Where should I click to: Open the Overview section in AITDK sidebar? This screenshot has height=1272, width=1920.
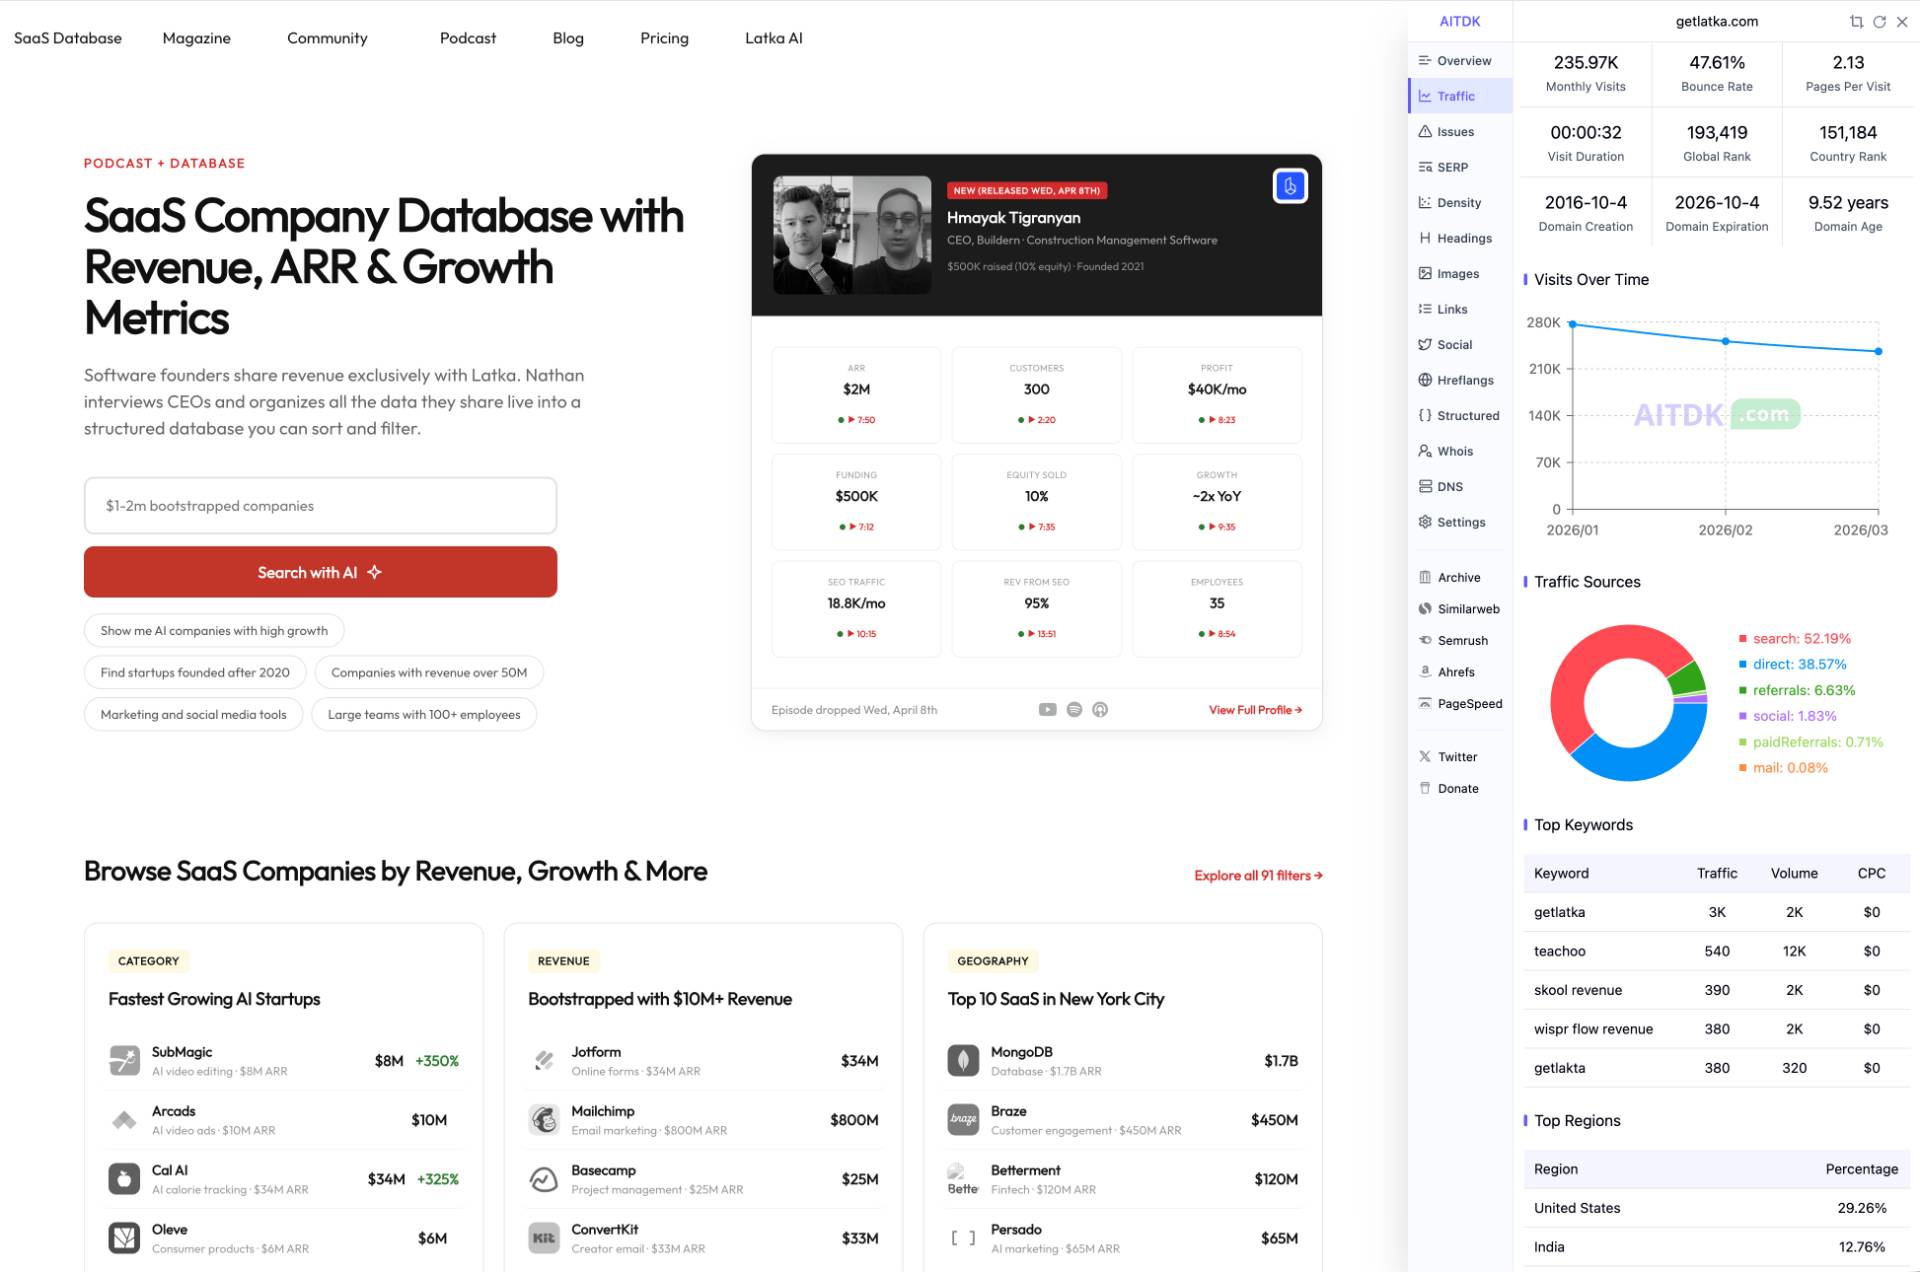1460,61
